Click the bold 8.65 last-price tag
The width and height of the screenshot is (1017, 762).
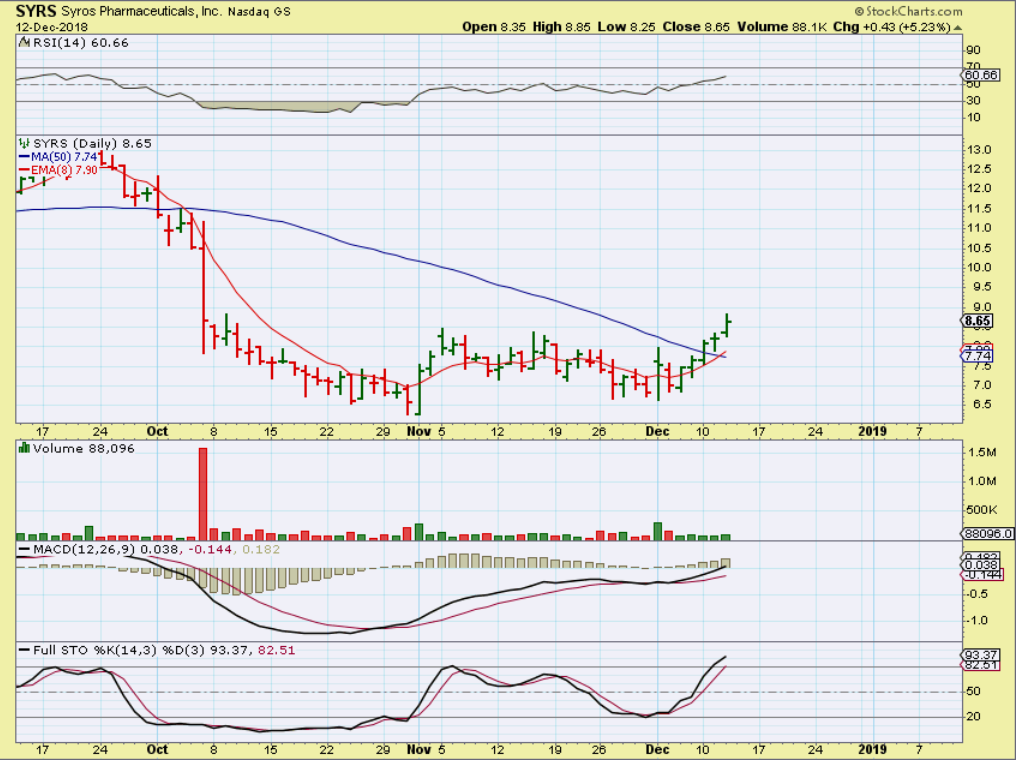[977, 321]
